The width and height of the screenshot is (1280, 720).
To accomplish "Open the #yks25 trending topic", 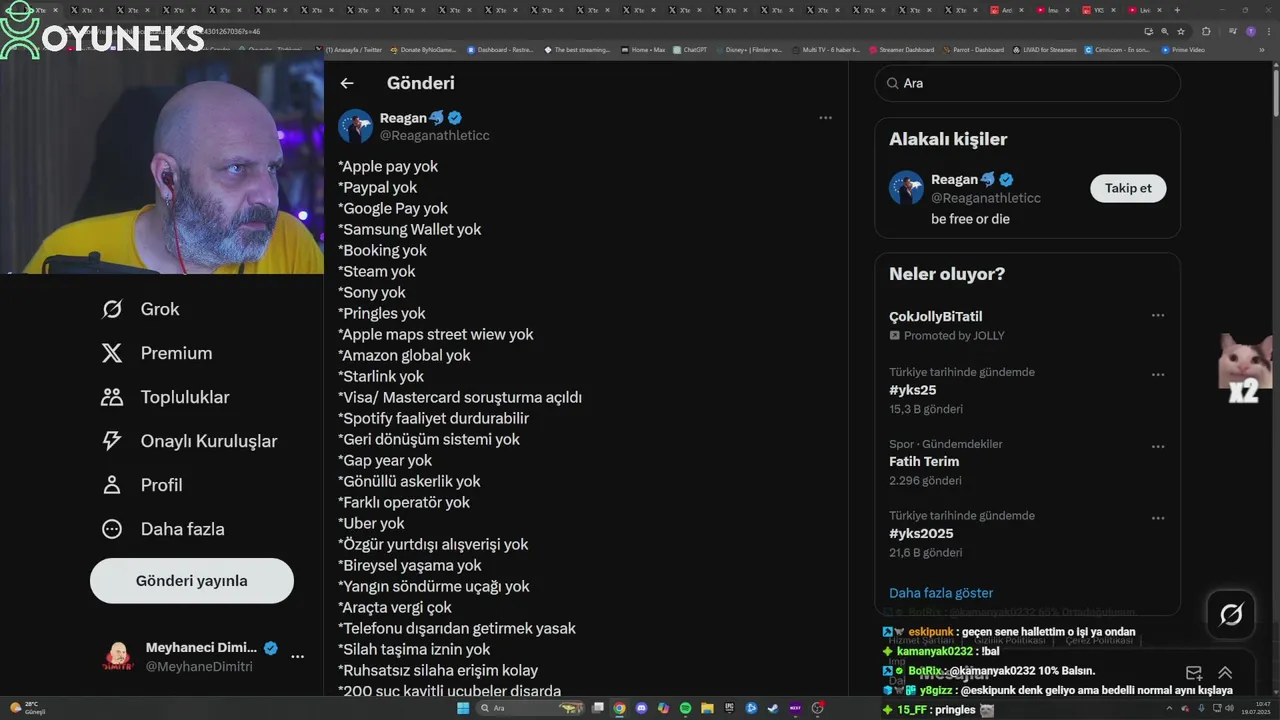I will click(913, 390).
